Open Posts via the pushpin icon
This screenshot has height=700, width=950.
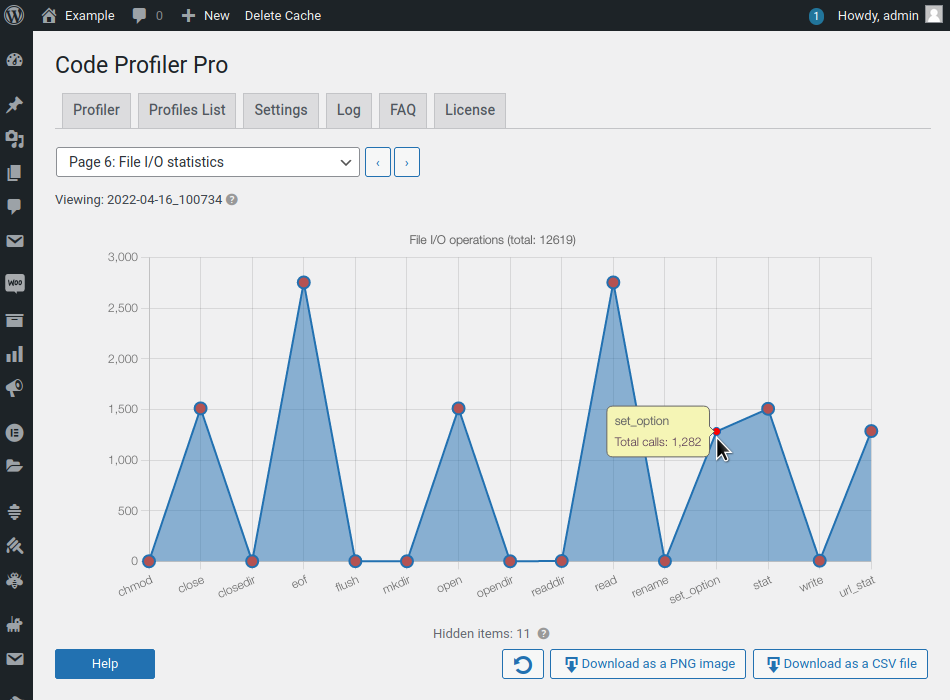[15, 105]
